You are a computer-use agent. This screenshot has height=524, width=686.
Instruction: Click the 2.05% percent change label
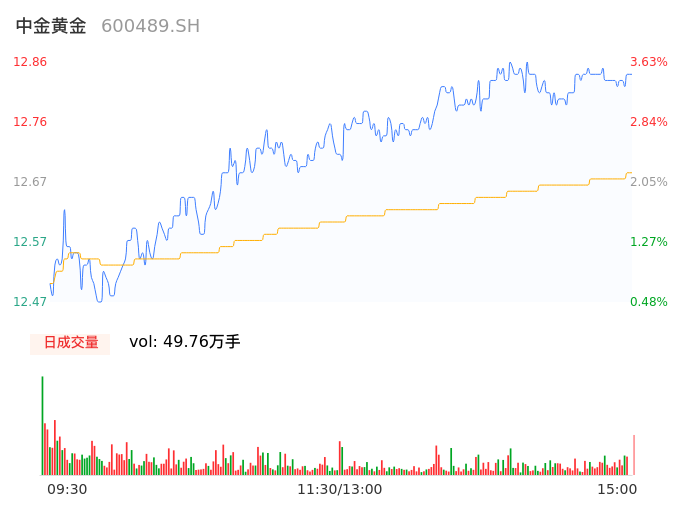click(649, 182)
